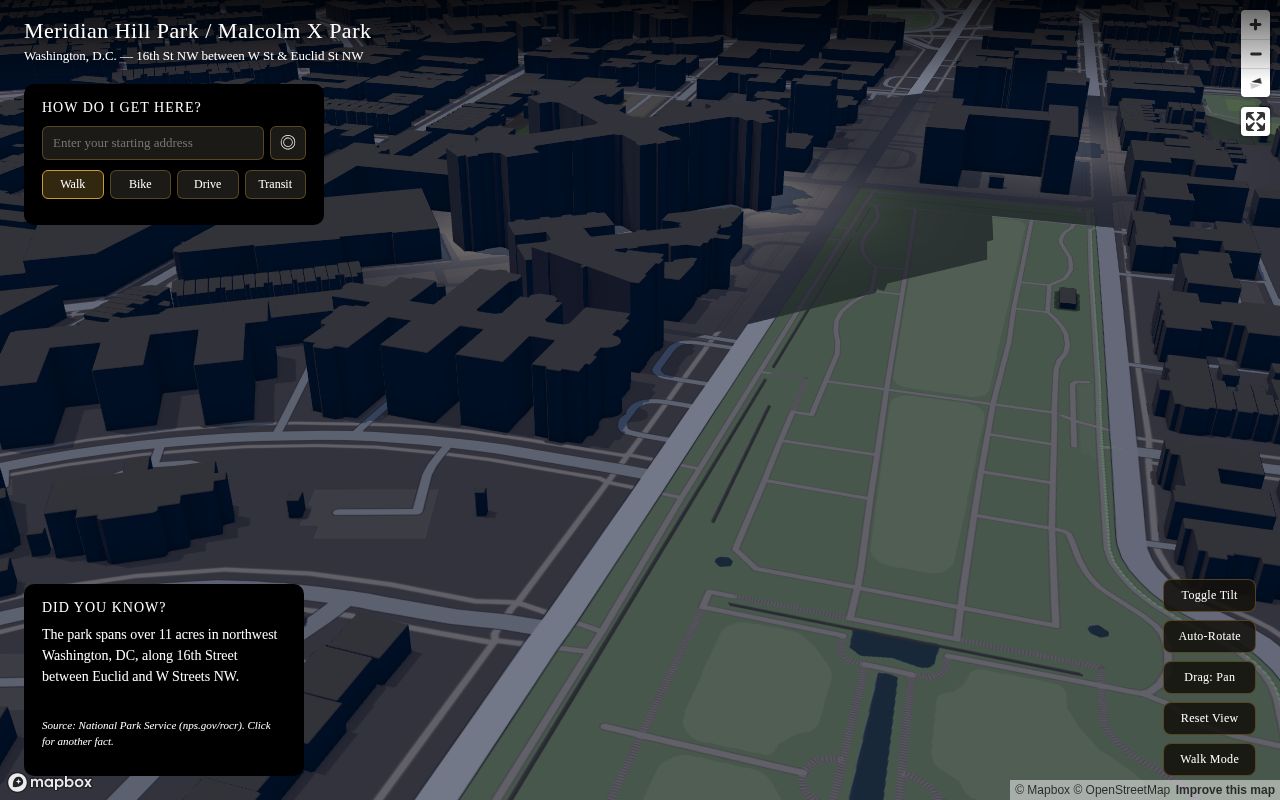Focus the starting address input field
This screenshot has width=1280, height=800.
[153, 143]
